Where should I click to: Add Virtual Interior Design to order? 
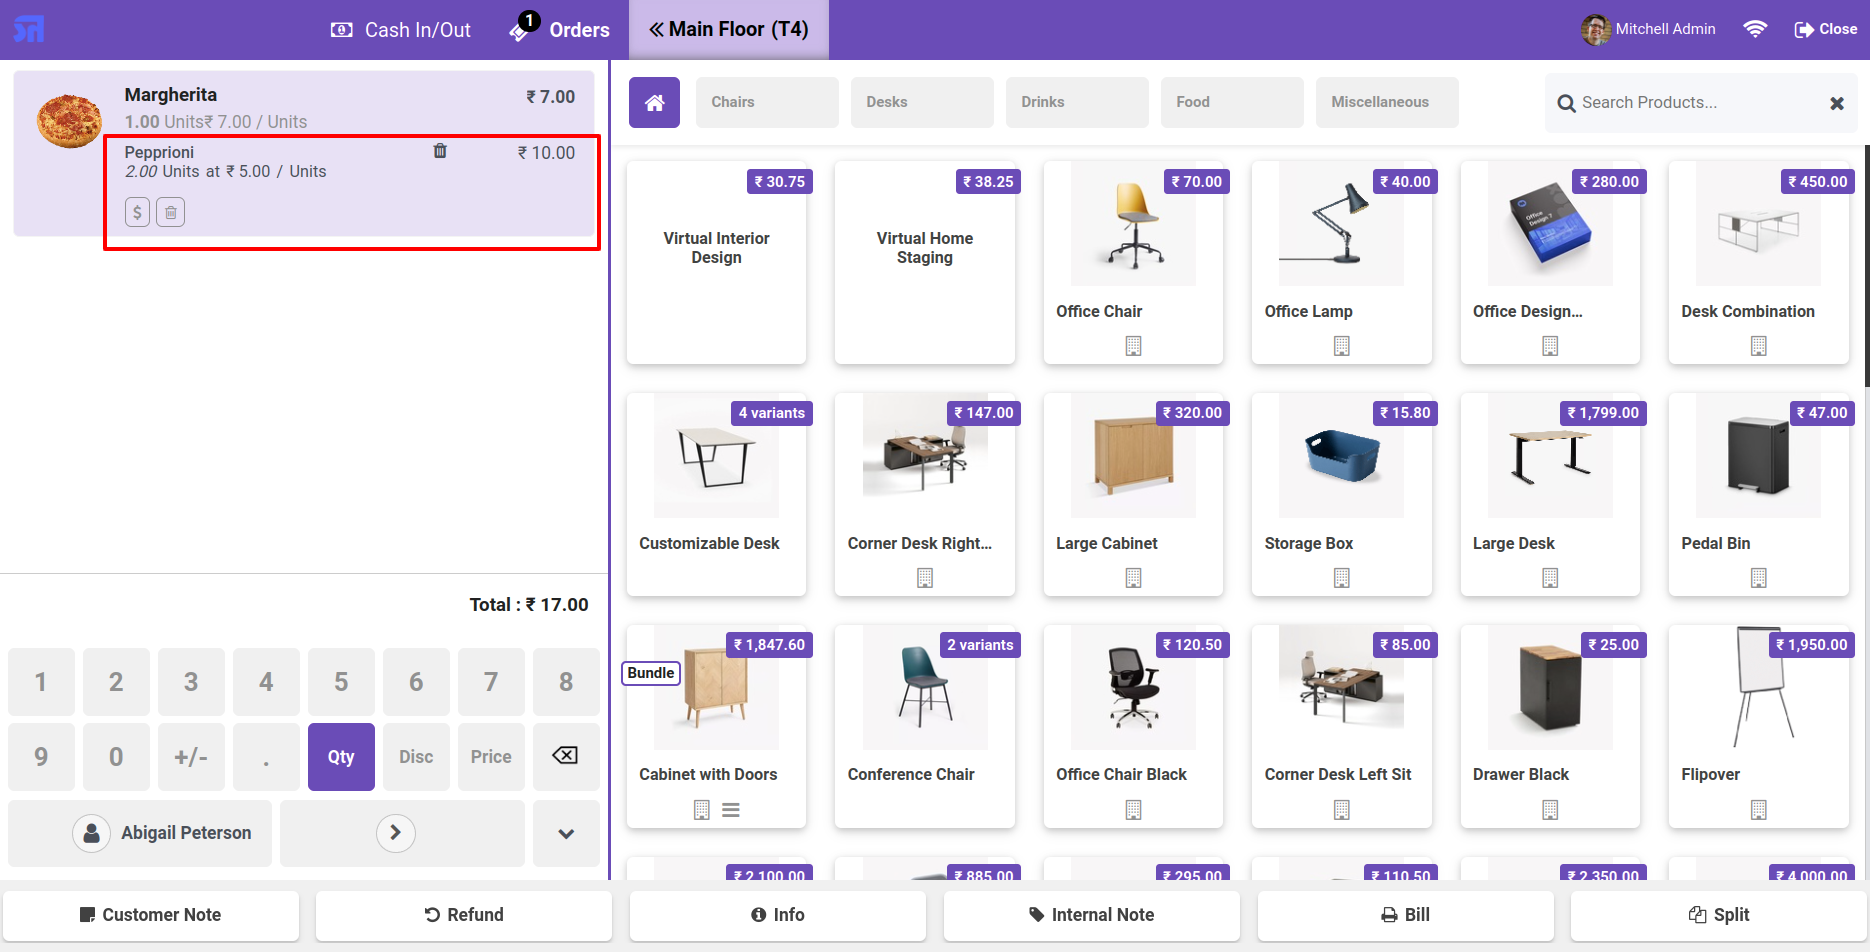pyautogui.click(x=716, y=262)
